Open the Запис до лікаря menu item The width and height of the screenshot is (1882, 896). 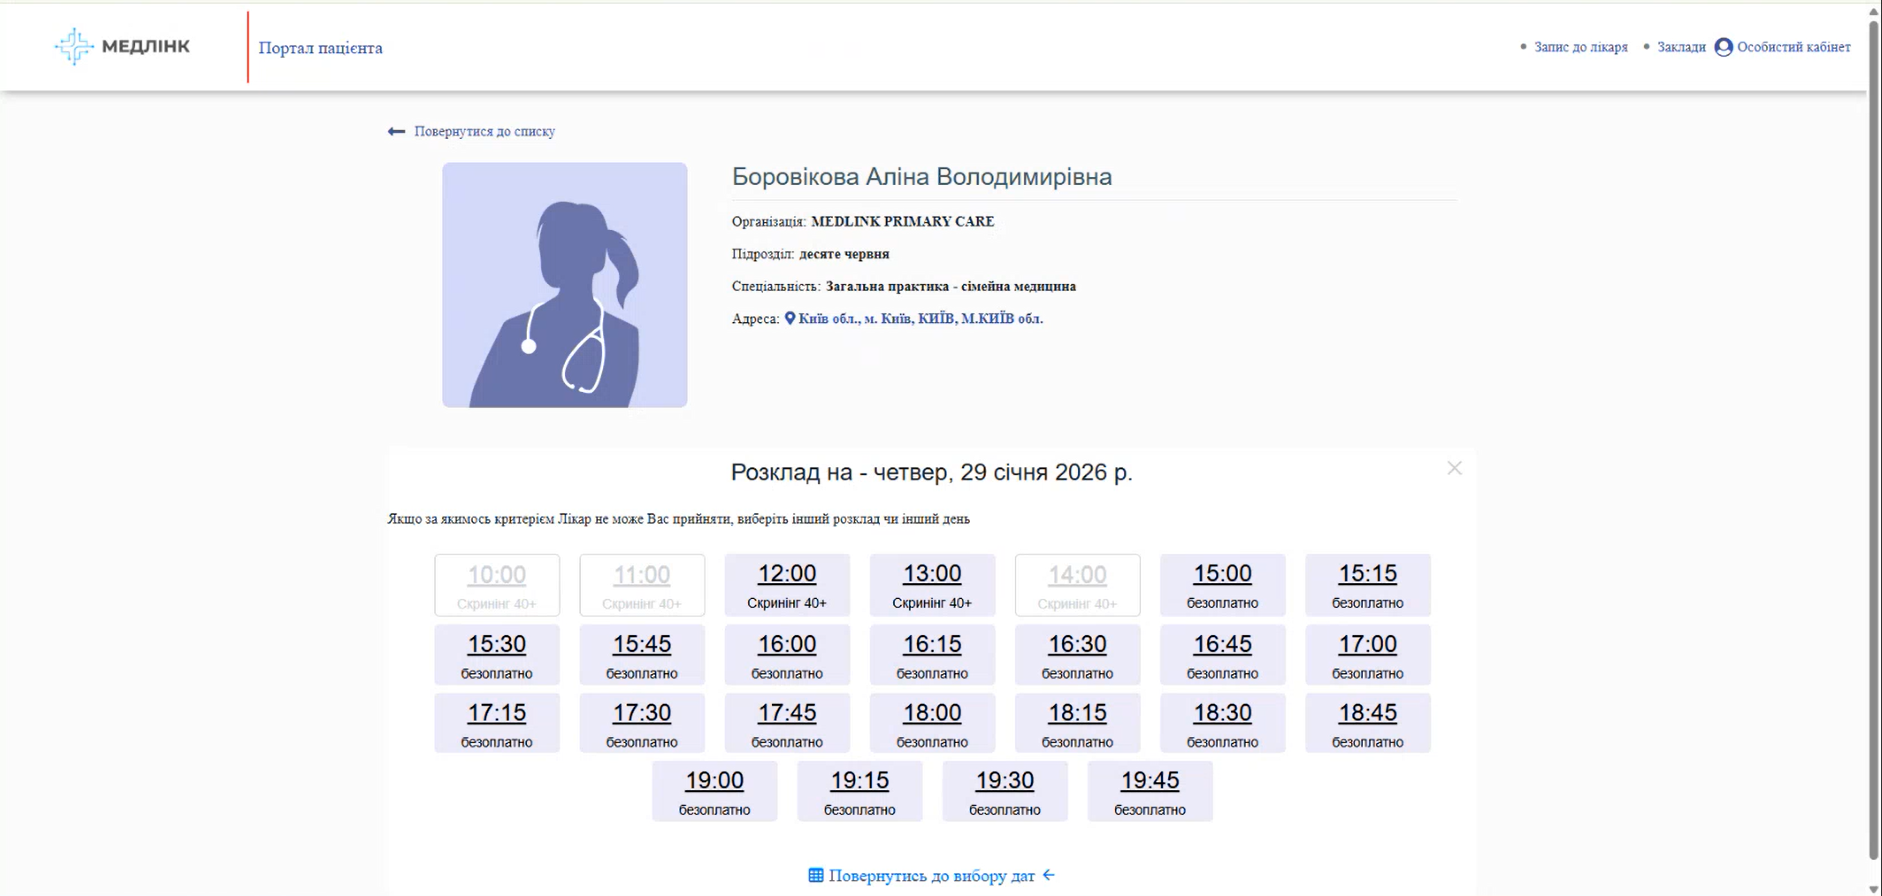[1580, 47]
